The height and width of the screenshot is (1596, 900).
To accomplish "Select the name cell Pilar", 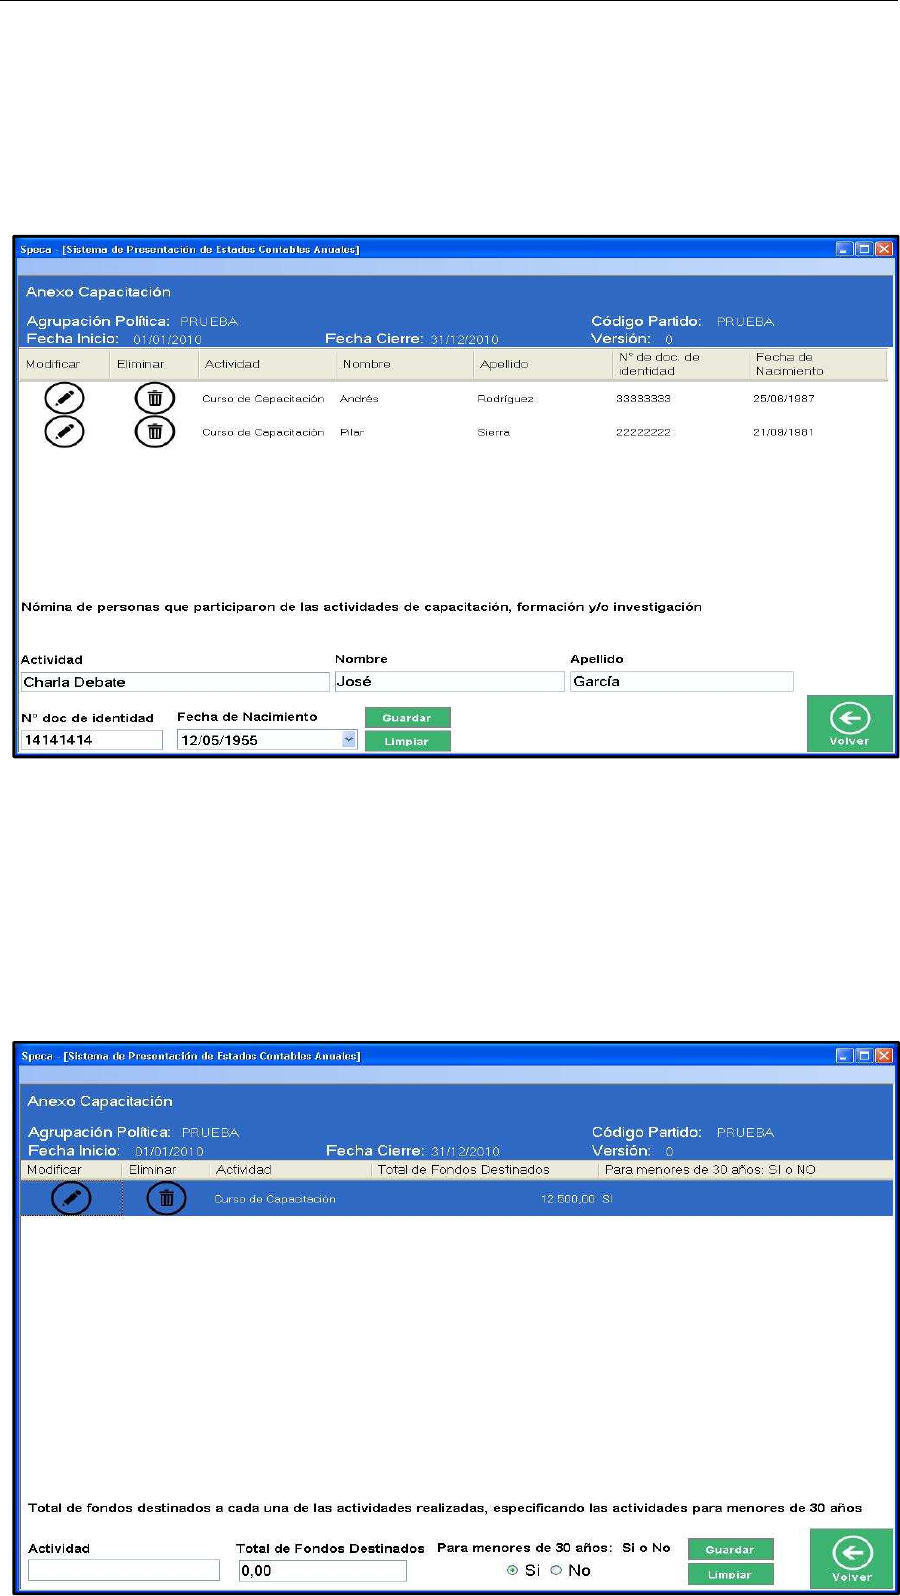I will (x=352, y=433).
